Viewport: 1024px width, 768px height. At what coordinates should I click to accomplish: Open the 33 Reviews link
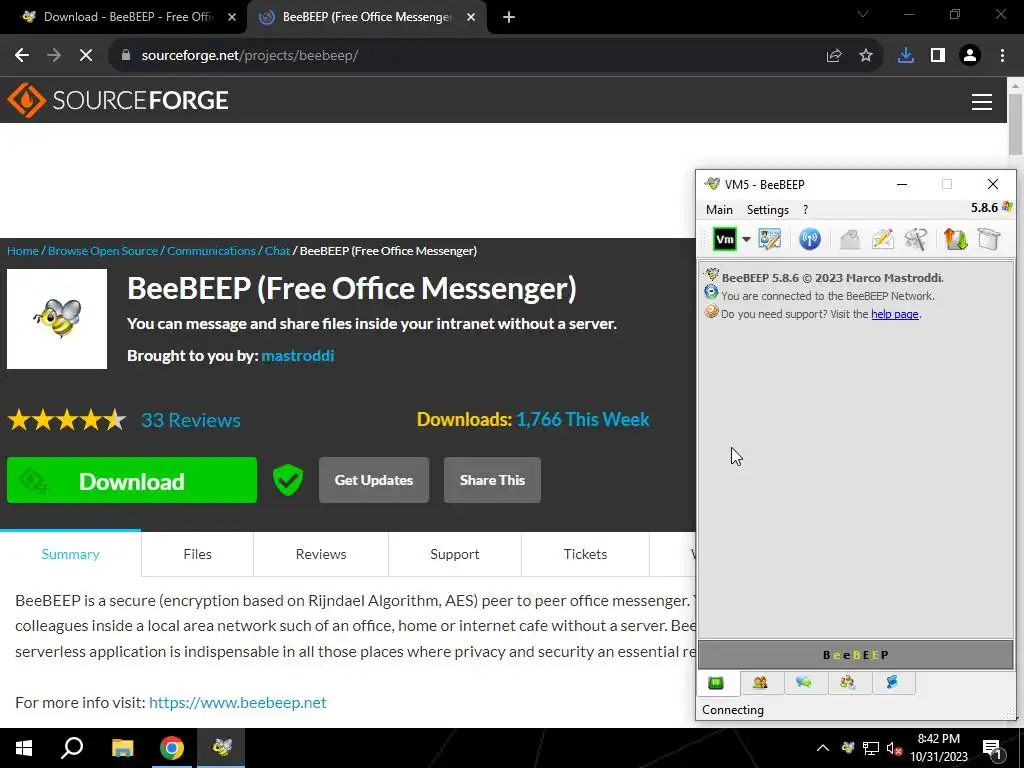tap(191, 420)
